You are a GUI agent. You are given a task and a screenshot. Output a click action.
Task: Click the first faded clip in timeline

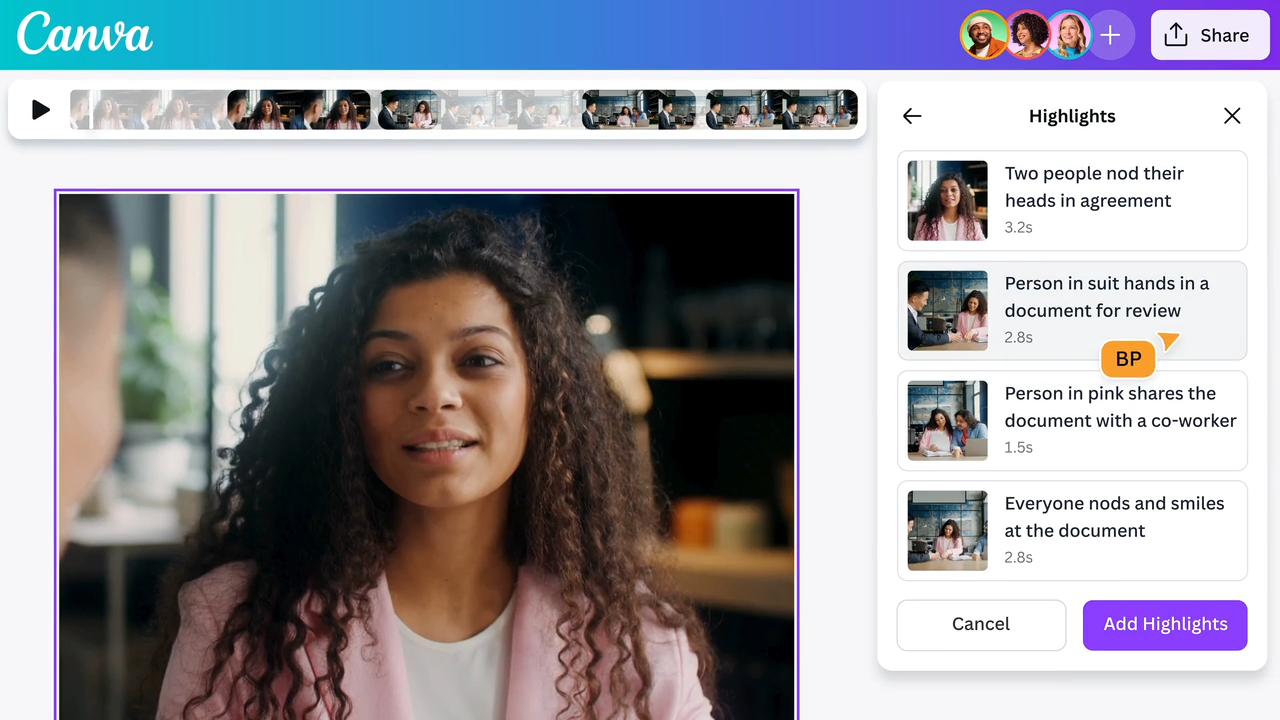click(x=150, y=110)
